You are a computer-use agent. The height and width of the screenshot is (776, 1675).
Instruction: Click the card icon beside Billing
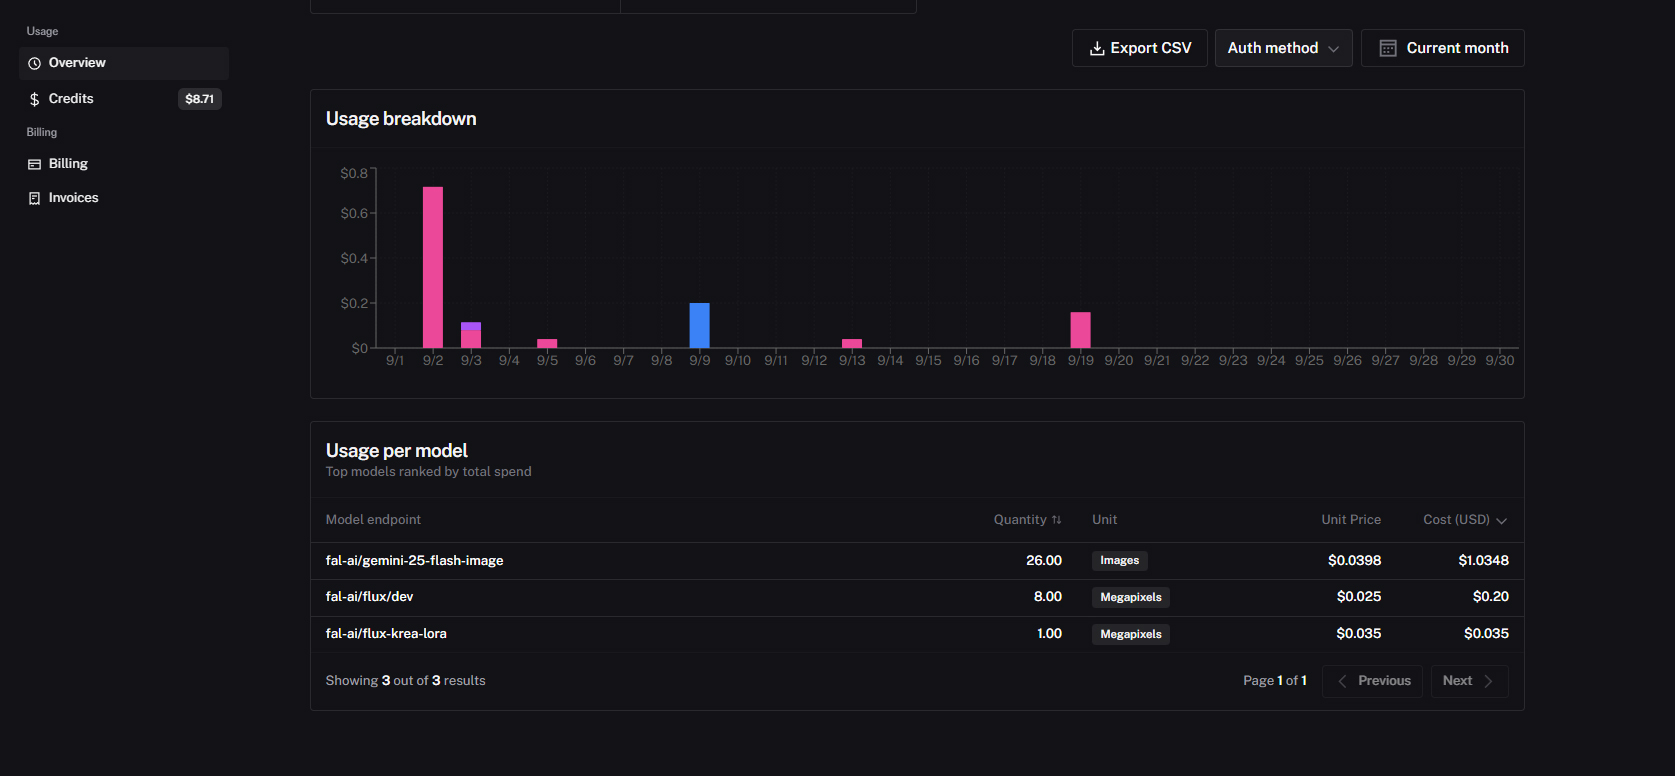(x=35, y=164)
